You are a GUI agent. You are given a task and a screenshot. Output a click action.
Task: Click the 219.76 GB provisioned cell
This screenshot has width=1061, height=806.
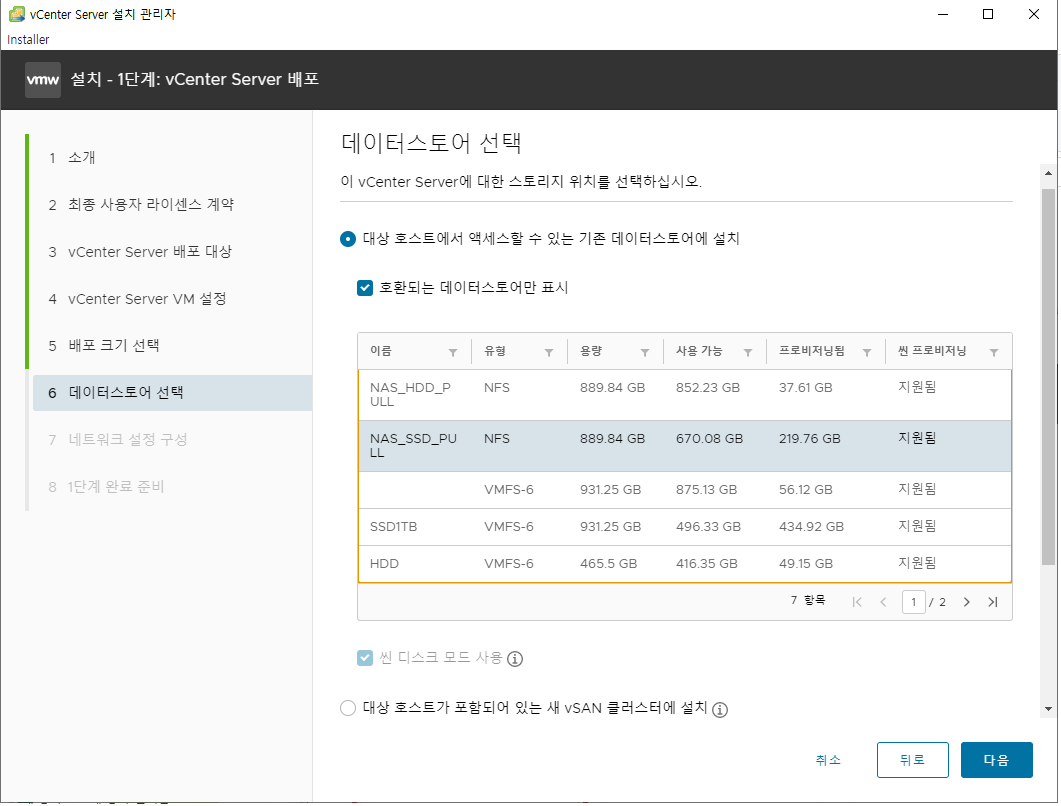[809, 439]
